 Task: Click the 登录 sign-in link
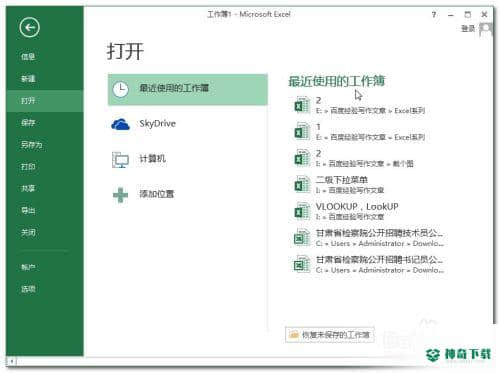pos(468,29)
